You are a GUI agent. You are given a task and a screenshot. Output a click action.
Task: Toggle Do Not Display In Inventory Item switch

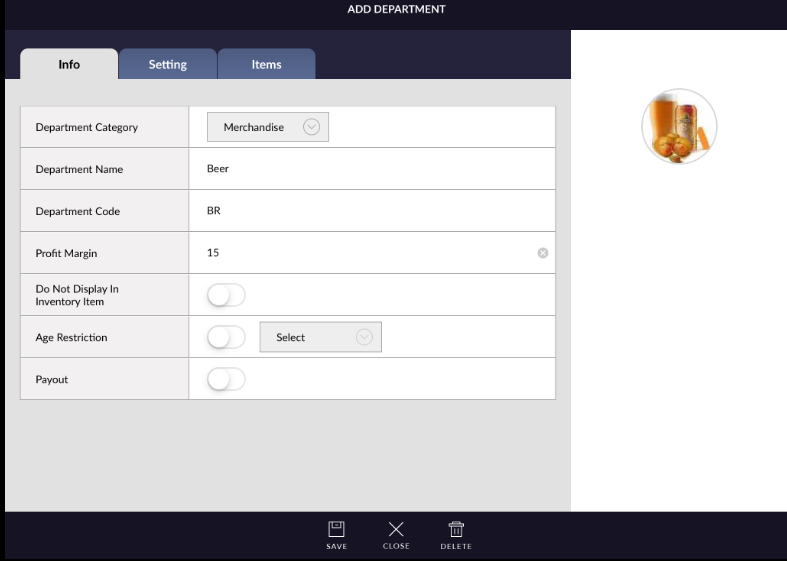[226, 295]
